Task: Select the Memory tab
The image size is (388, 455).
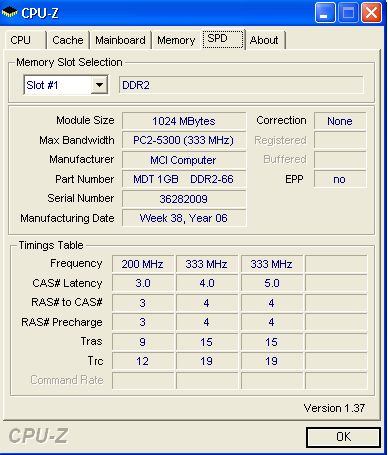Action: 176,40
